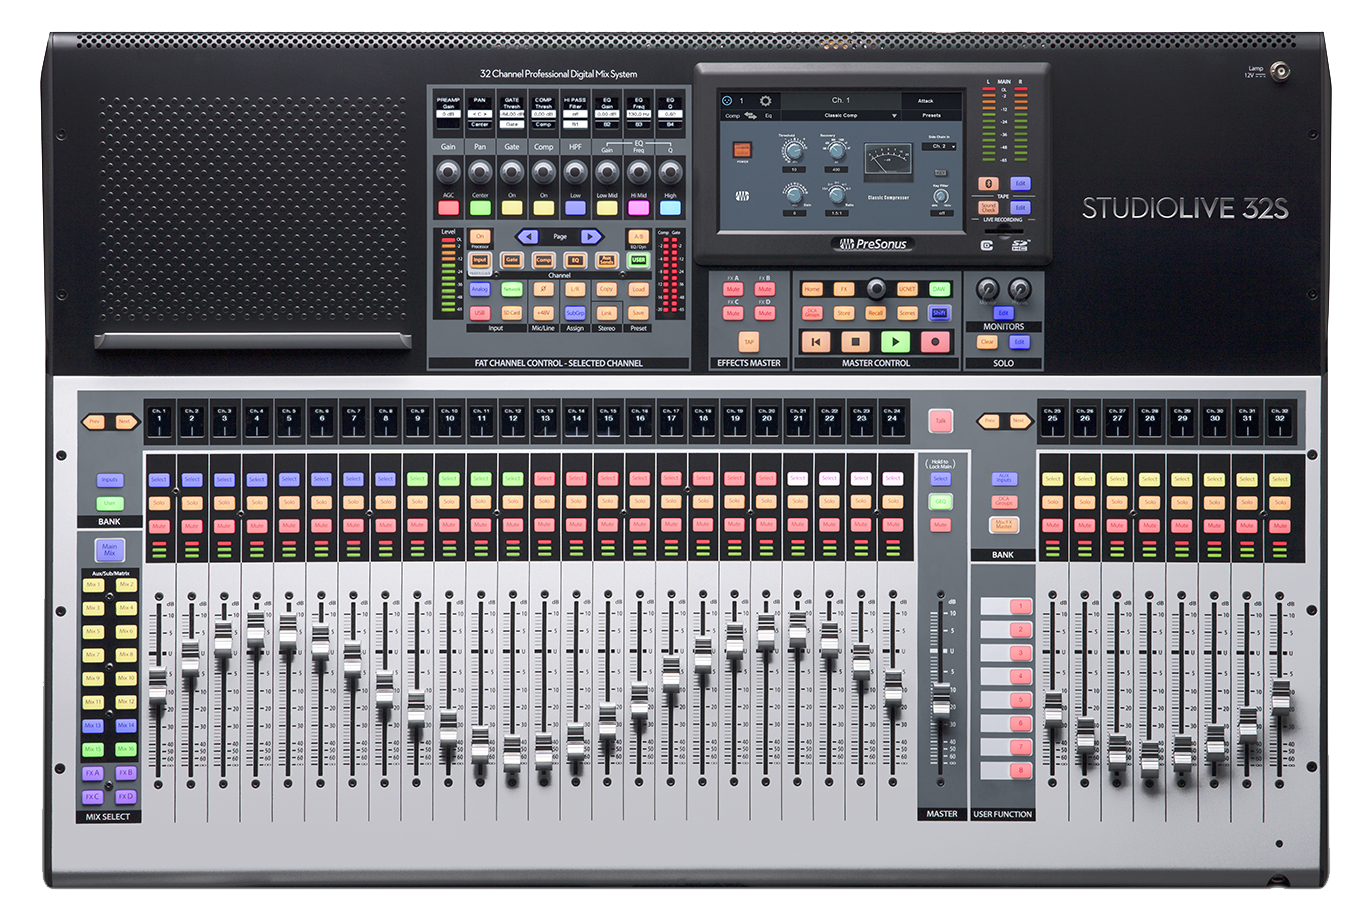Tap the Ch. 12 scribble strip display

point(513,421)
